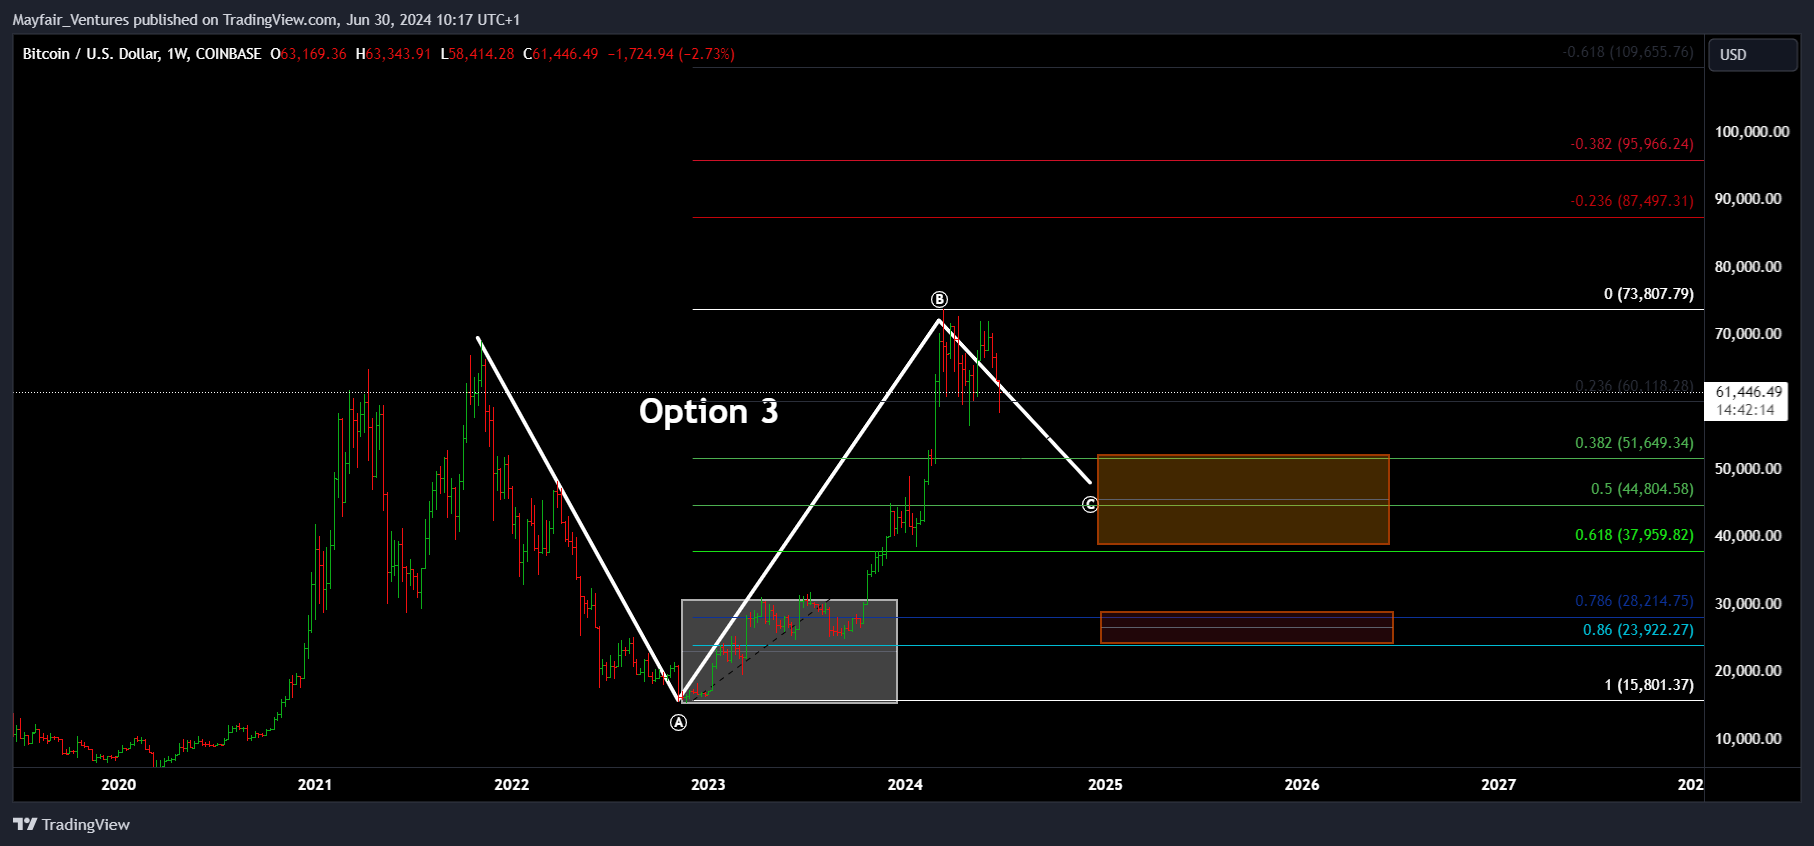
Task: Click the circled A wave label
Action: 678,723
